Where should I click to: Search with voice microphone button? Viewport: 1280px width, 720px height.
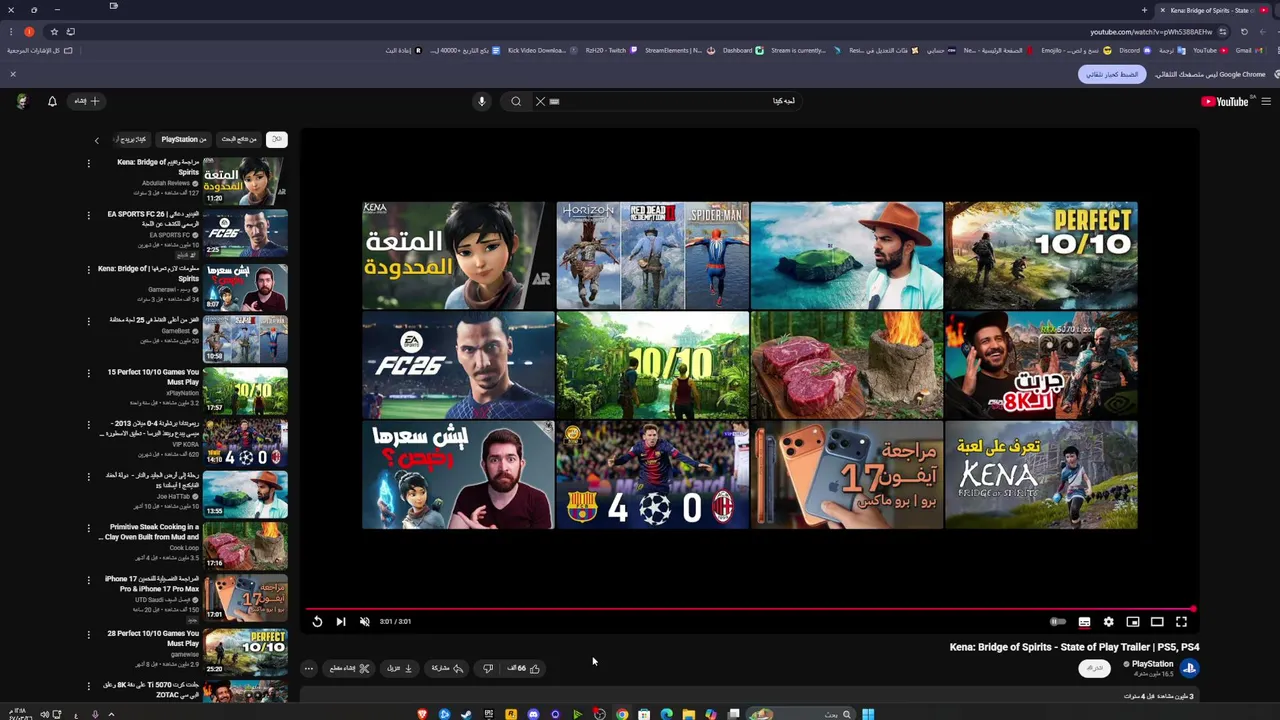coord(481,101)
